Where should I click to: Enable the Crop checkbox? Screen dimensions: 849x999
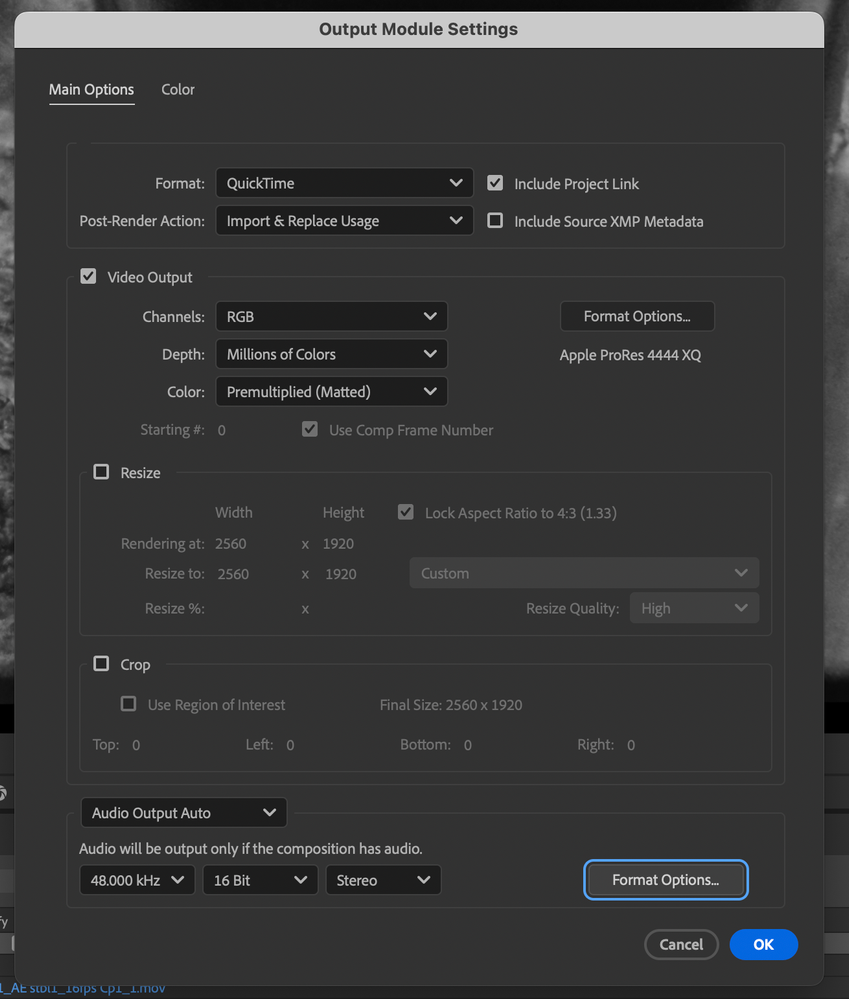[101, 664]
